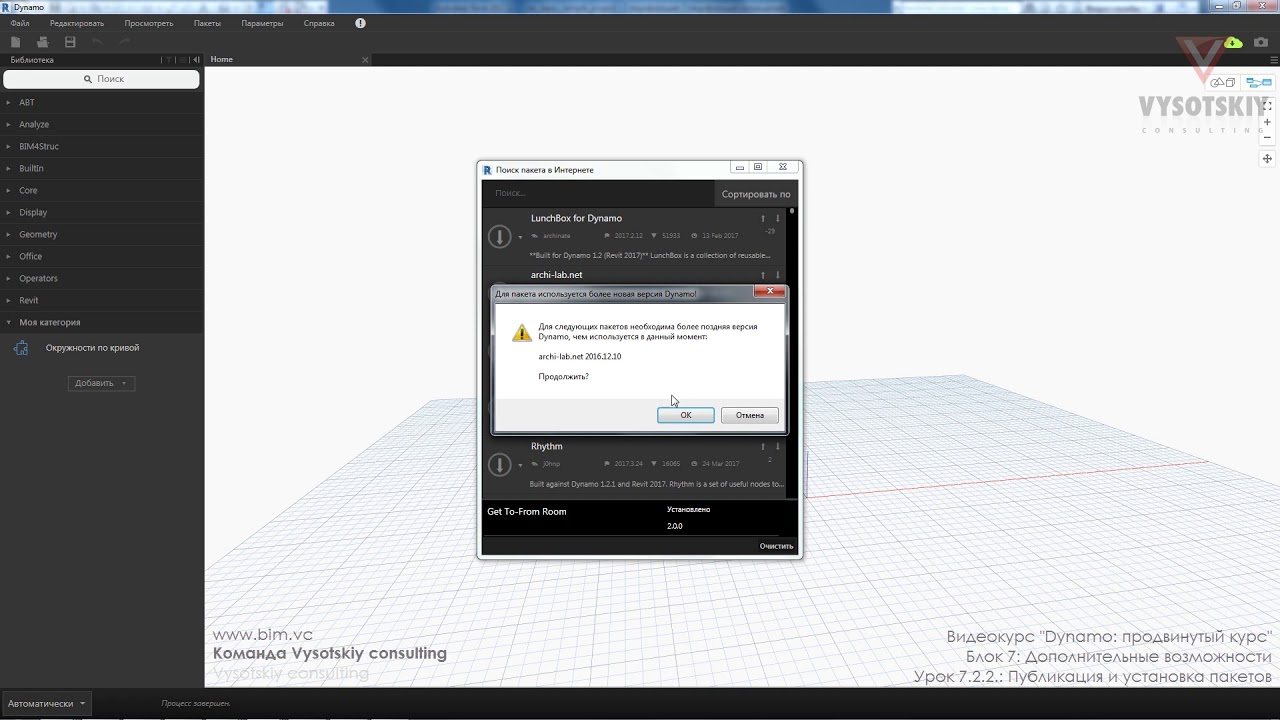The height and width of the screenshot is (720, 1280).
Task: Click the library Поиск search box
Action: tap(102, 79)
